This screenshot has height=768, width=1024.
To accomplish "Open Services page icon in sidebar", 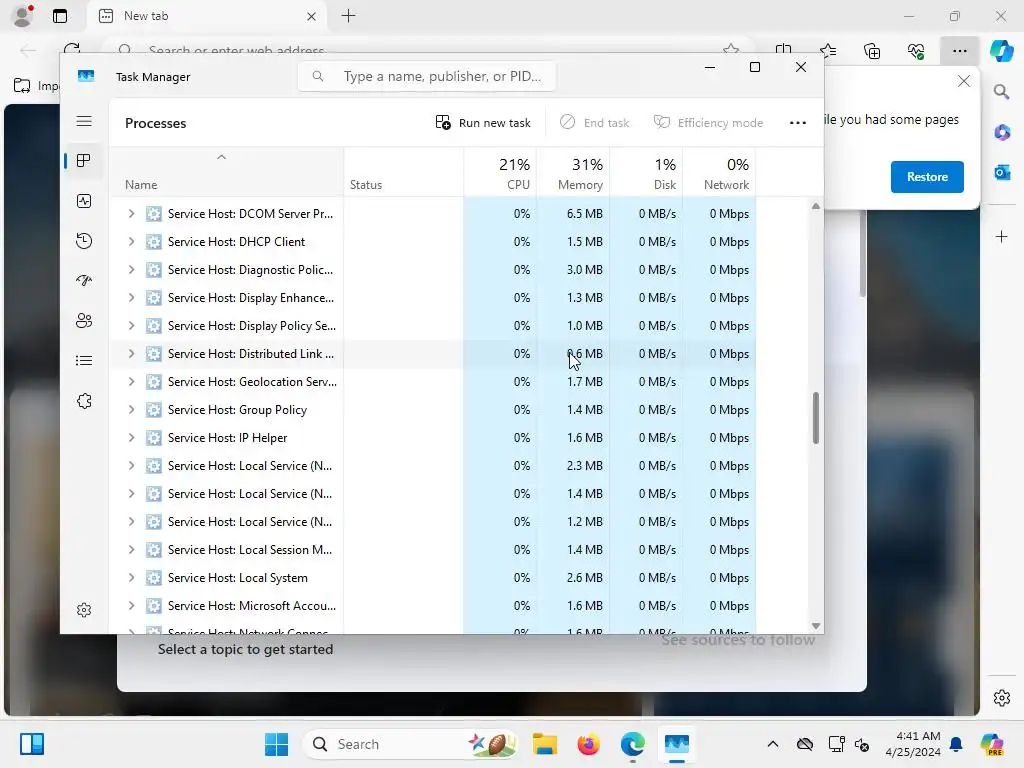I will [x=84, y=401].
